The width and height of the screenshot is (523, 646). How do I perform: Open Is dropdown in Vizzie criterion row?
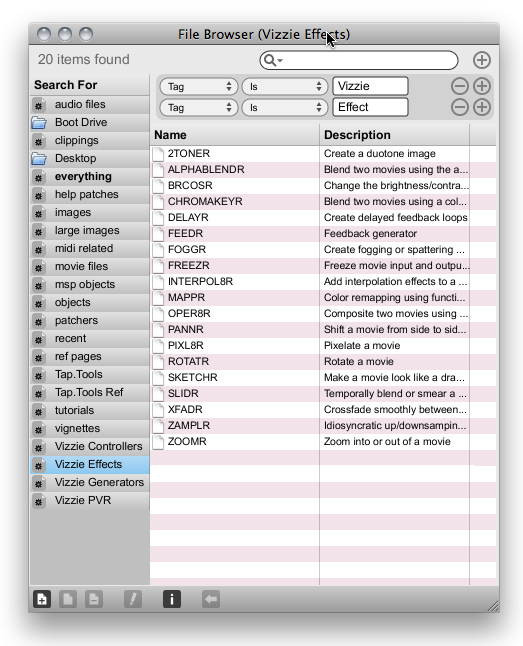[285, 87]
